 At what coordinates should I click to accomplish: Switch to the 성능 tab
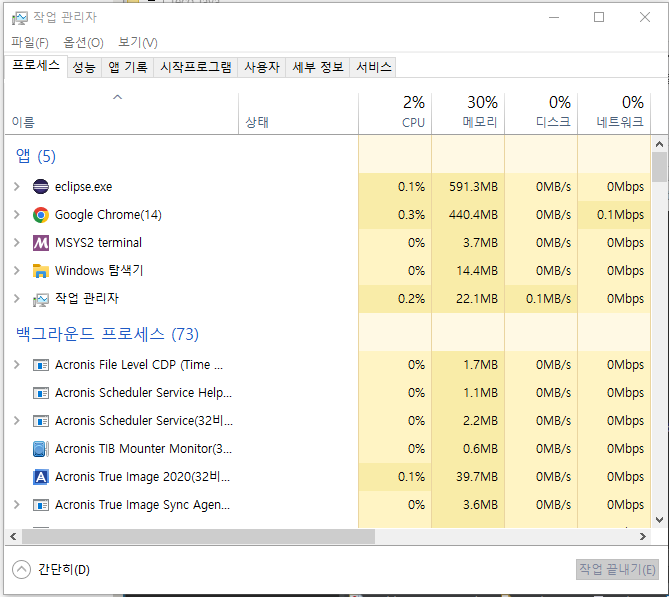(x=84, y=67)
